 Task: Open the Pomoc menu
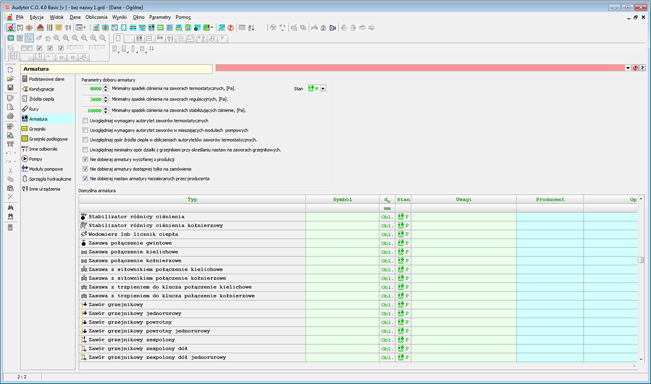pyautogui.click(x=183, y=17)
